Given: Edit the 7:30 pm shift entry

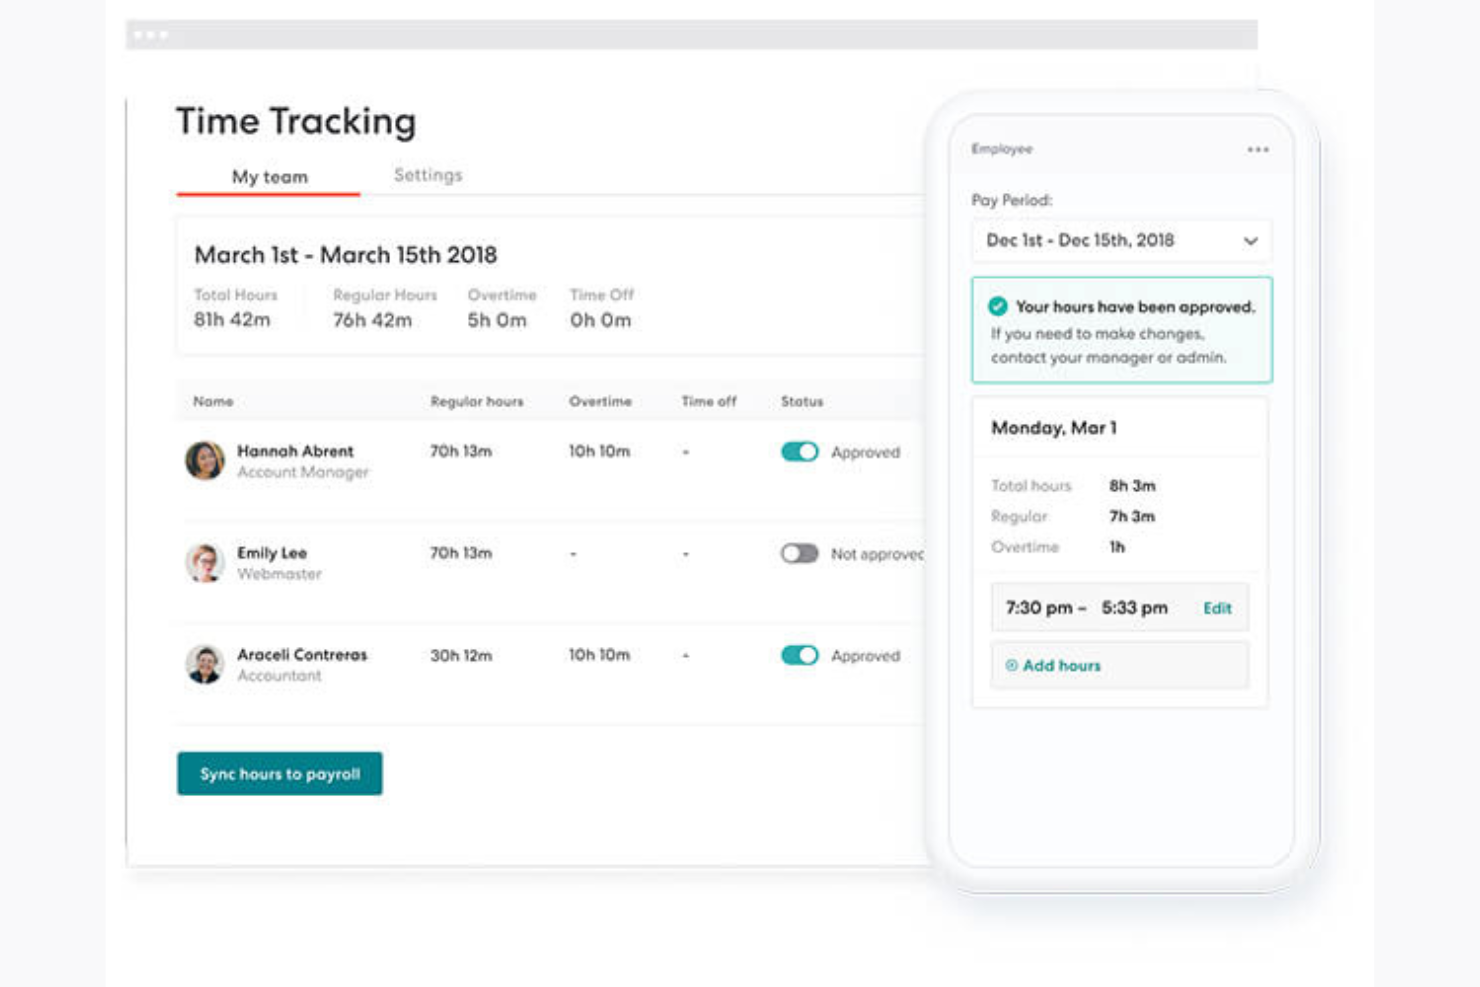Looking at the screenshot, I should 1217,607.
